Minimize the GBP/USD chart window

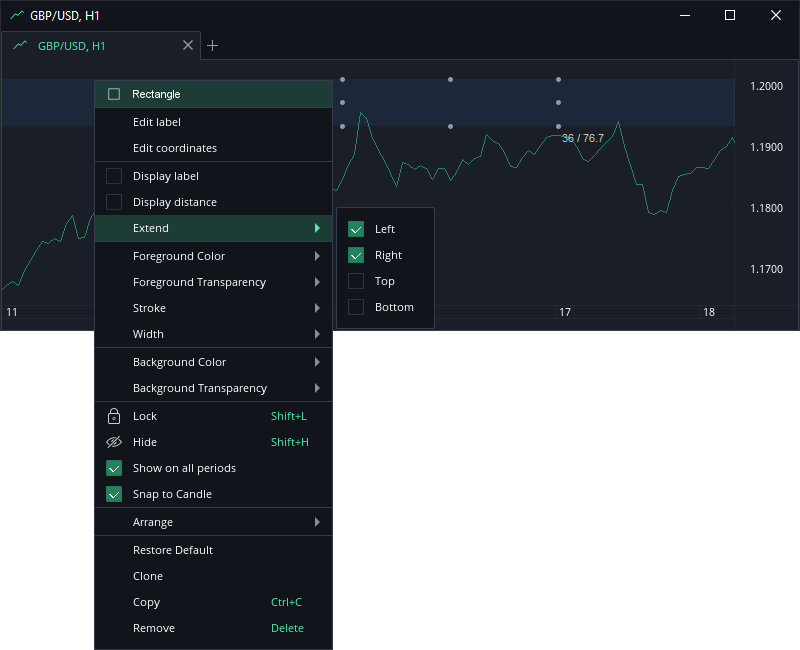685,15
